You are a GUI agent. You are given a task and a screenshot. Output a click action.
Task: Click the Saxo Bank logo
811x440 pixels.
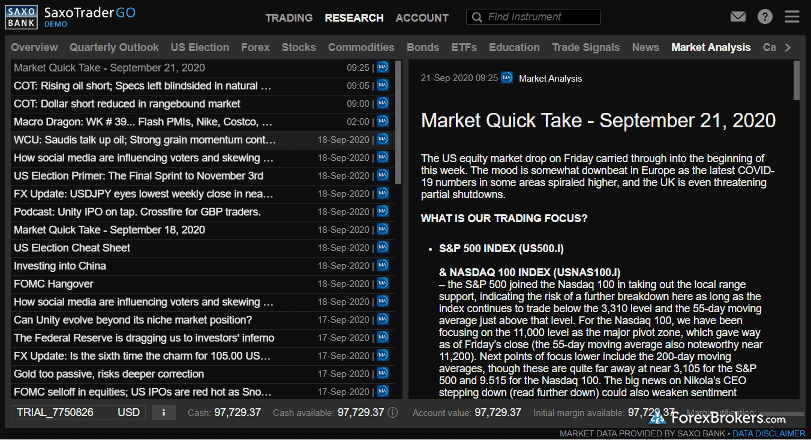(x=21, y=17)
